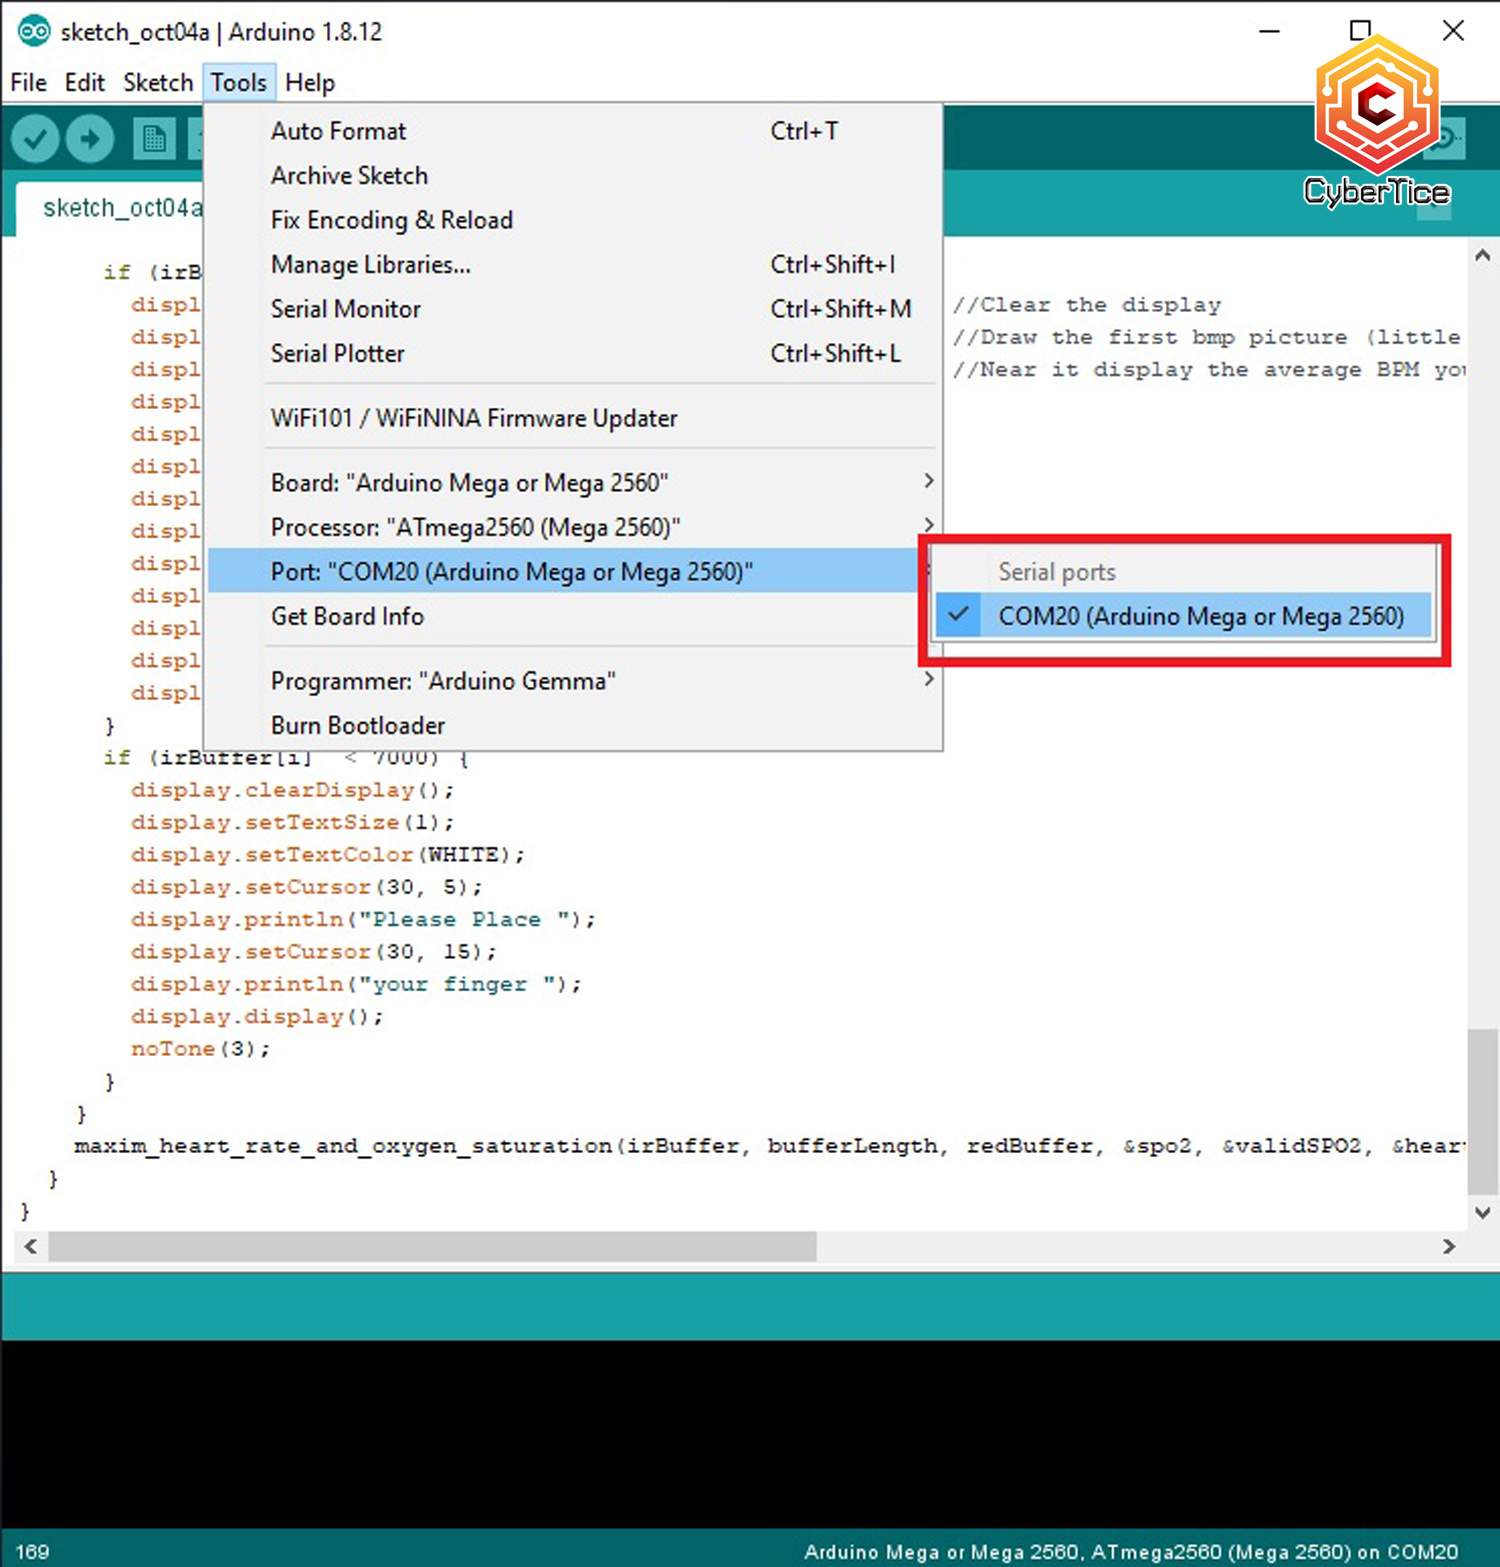1500x1567 pixels.
Task: Click the Upload sketch arrow icon
Action: [90, 139]
